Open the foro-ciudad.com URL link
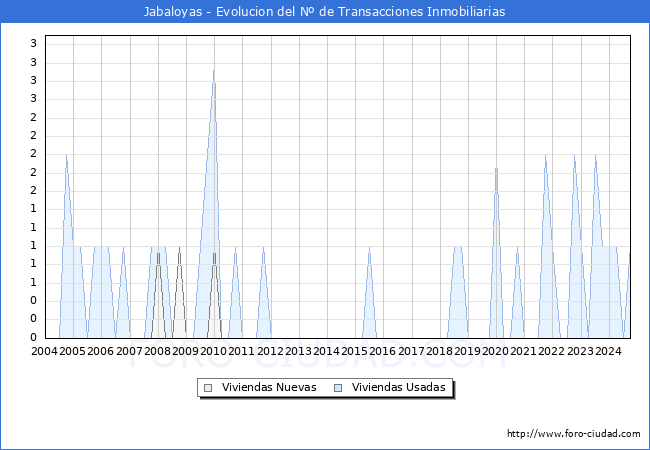650x450 pixels. [x=574, y=433]
